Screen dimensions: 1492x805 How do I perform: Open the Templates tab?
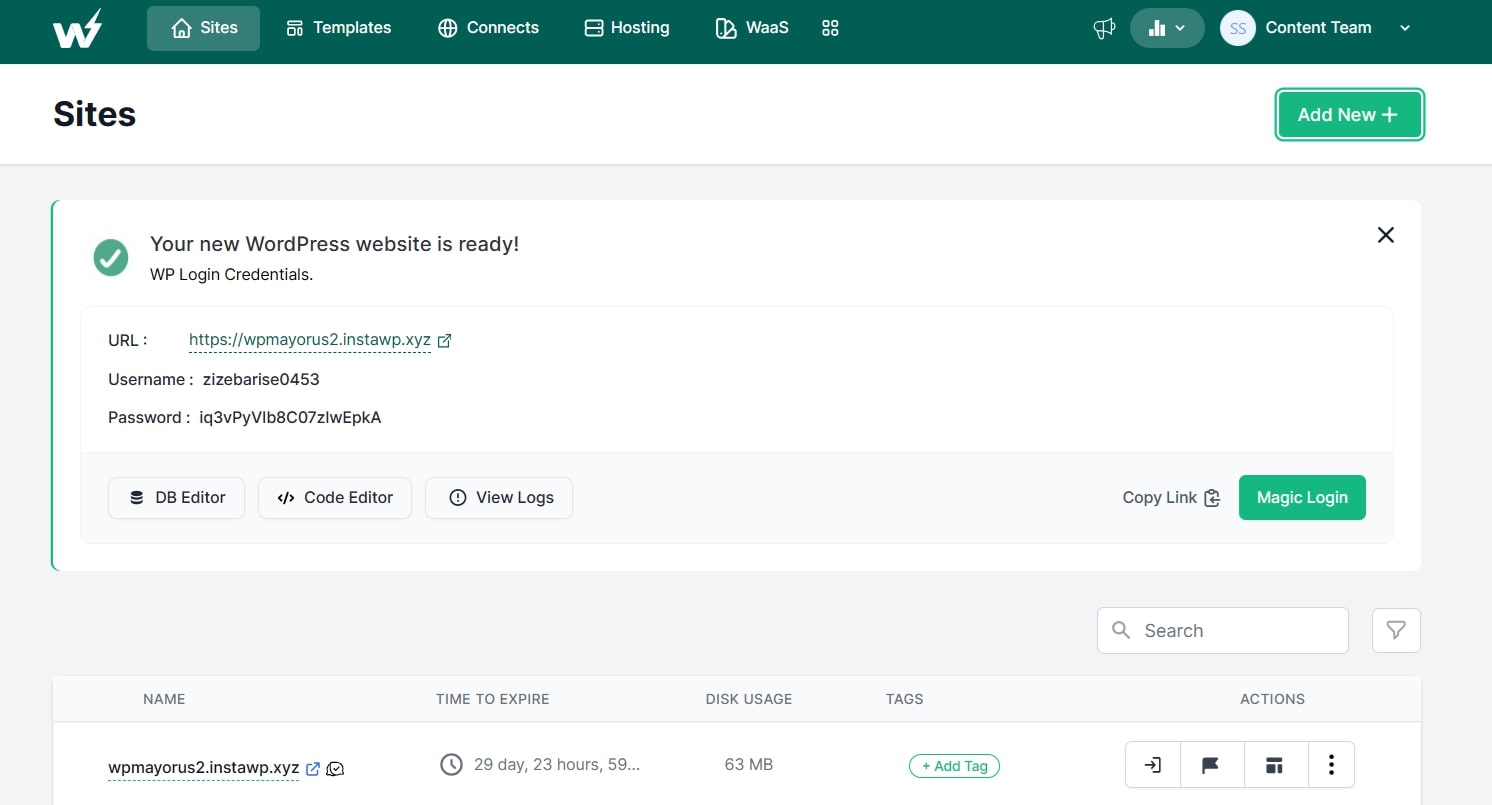(x=339, y=28)
